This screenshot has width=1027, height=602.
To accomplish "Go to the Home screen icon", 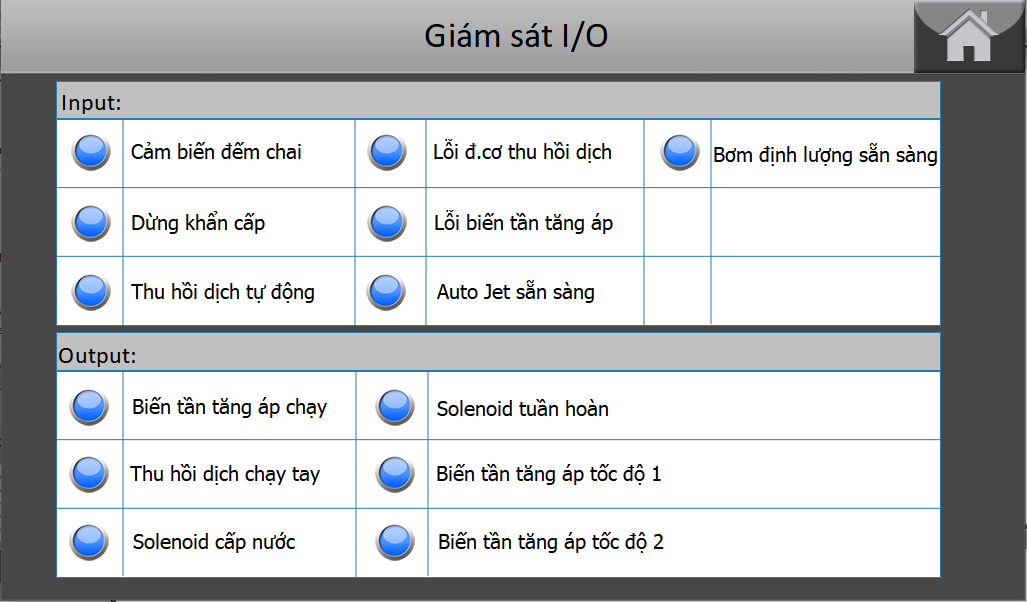I will point(968,36).
